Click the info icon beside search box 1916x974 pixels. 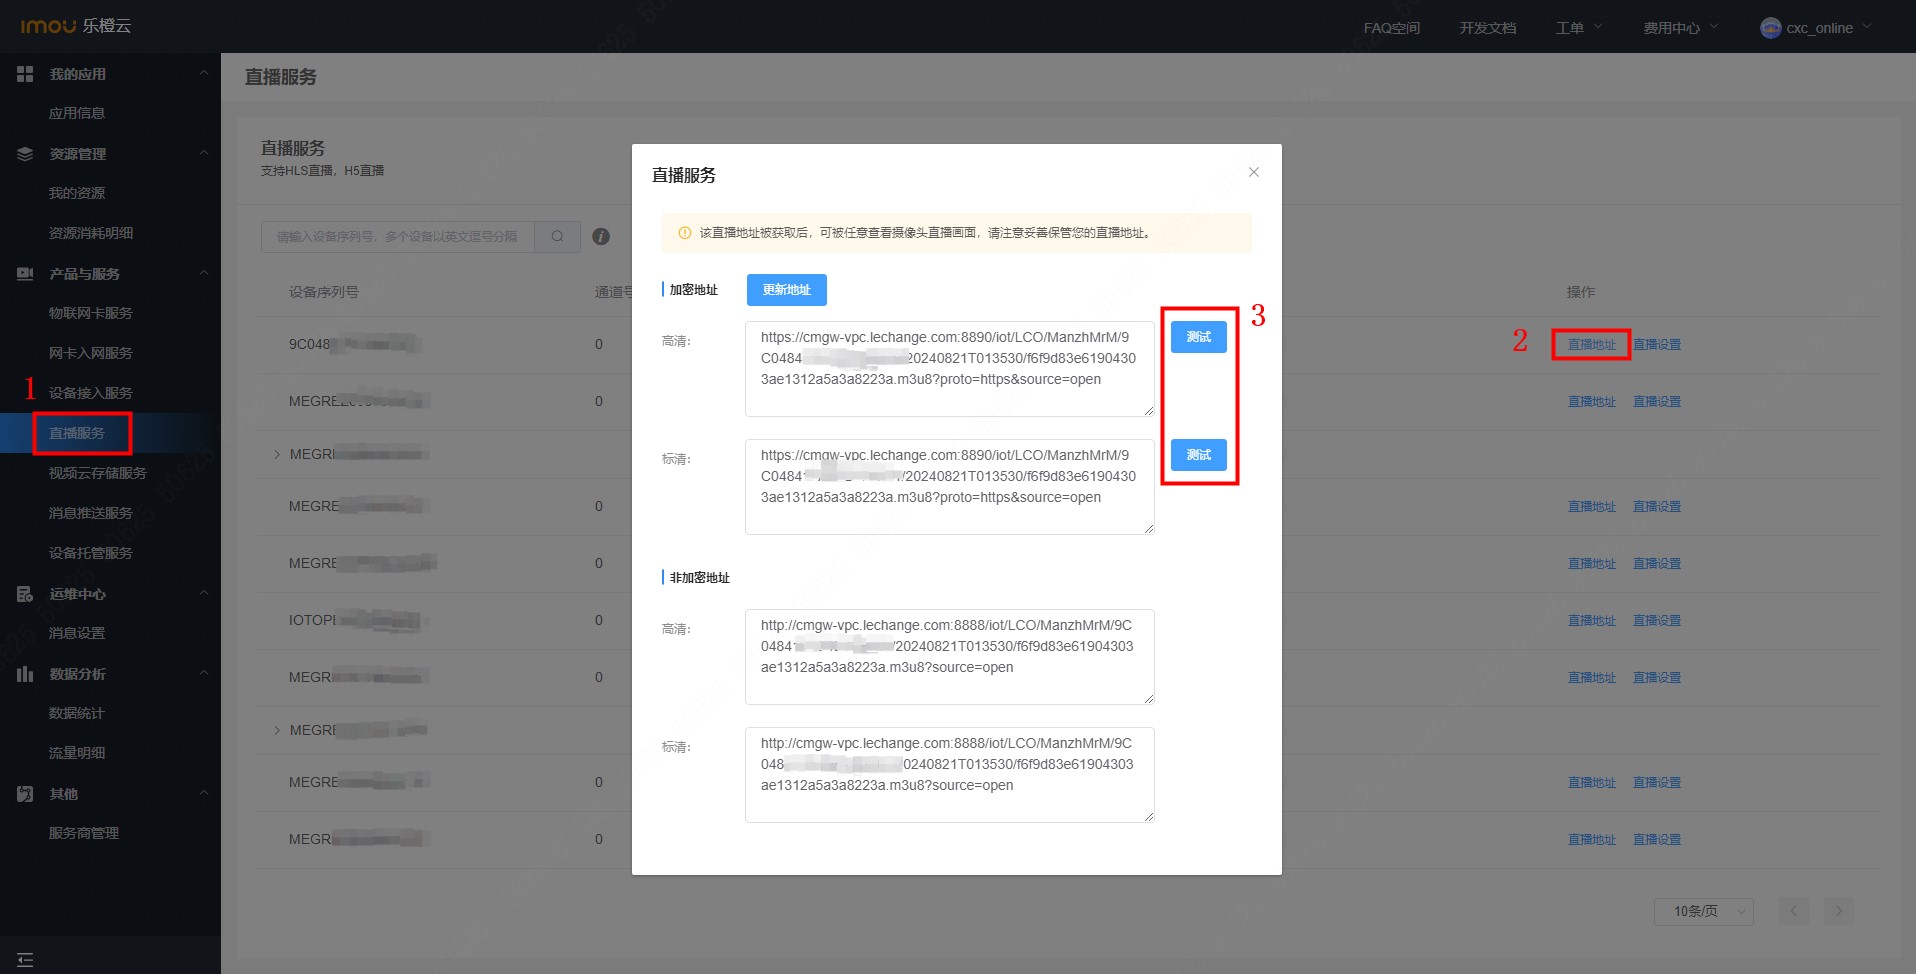(x=601, y=237)
